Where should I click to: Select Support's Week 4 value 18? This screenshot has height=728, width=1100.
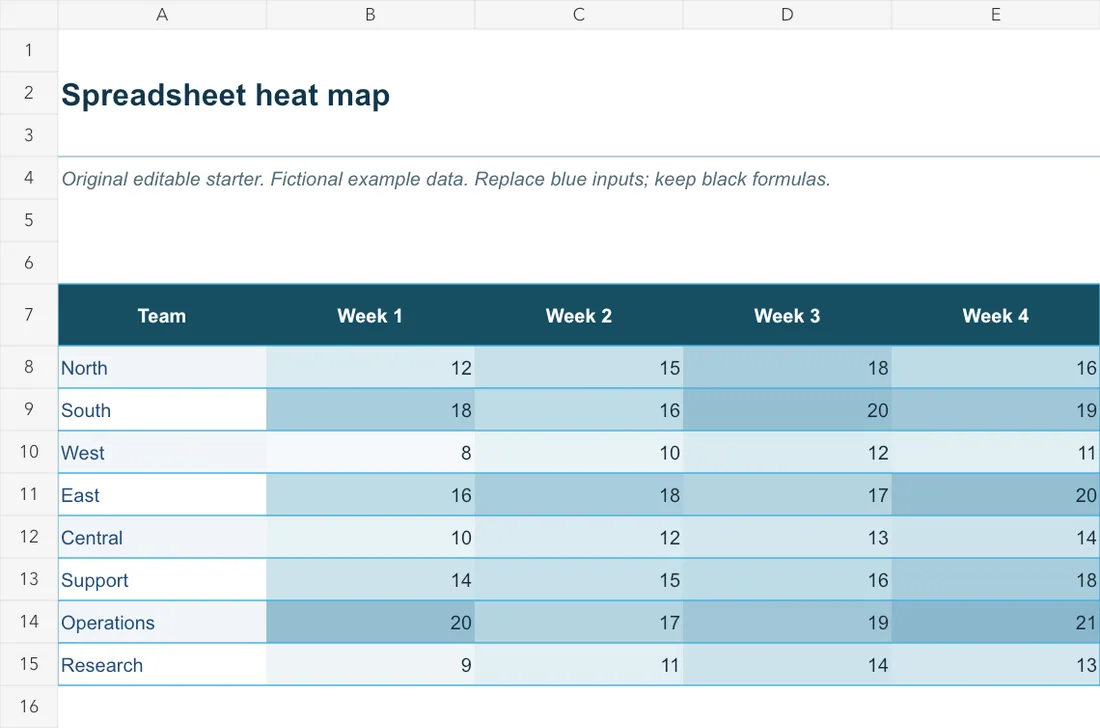(995, 580)
